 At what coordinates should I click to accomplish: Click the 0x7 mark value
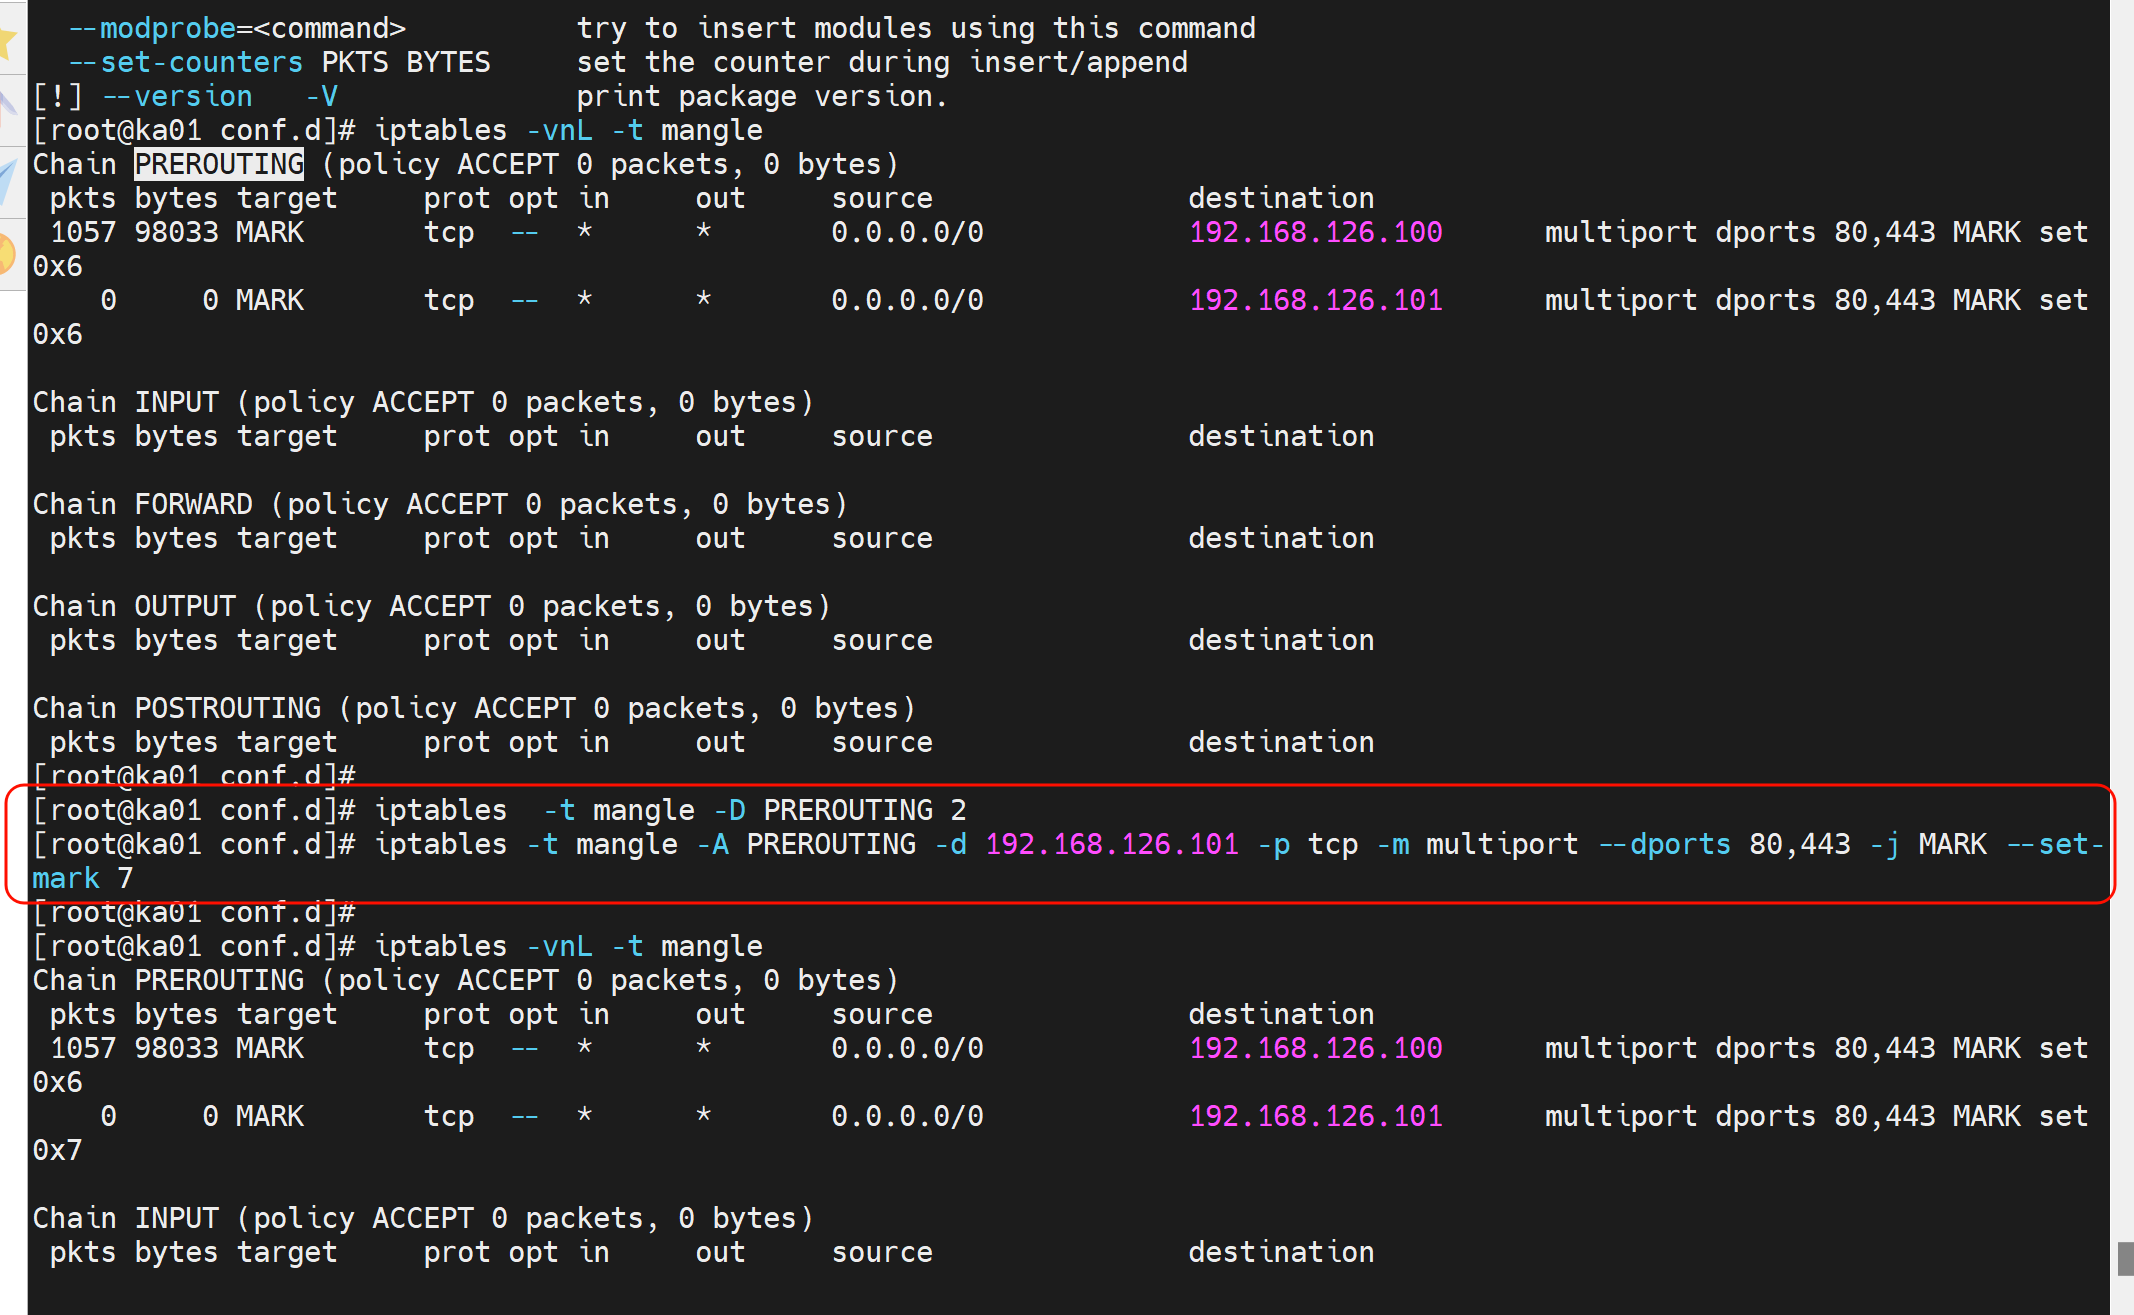pos(57,1150)
